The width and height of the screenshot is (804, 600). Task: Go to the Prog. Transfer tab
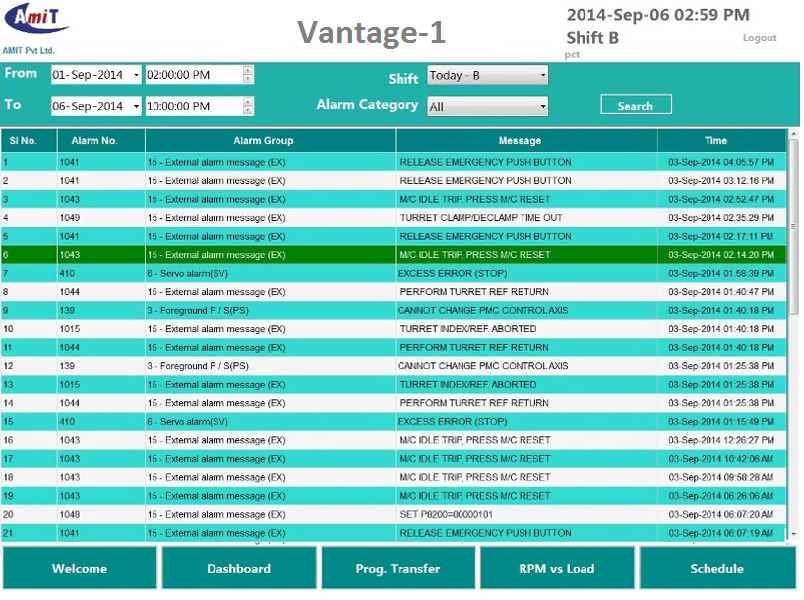(x=398, y=568)
